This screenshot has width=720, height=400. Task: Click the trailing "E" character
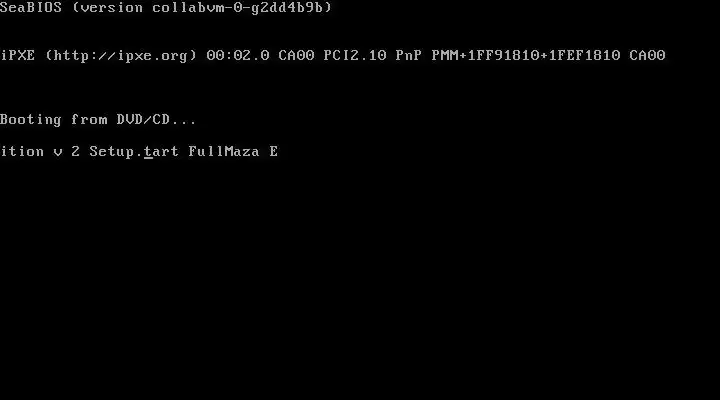[x=274, y=151]
